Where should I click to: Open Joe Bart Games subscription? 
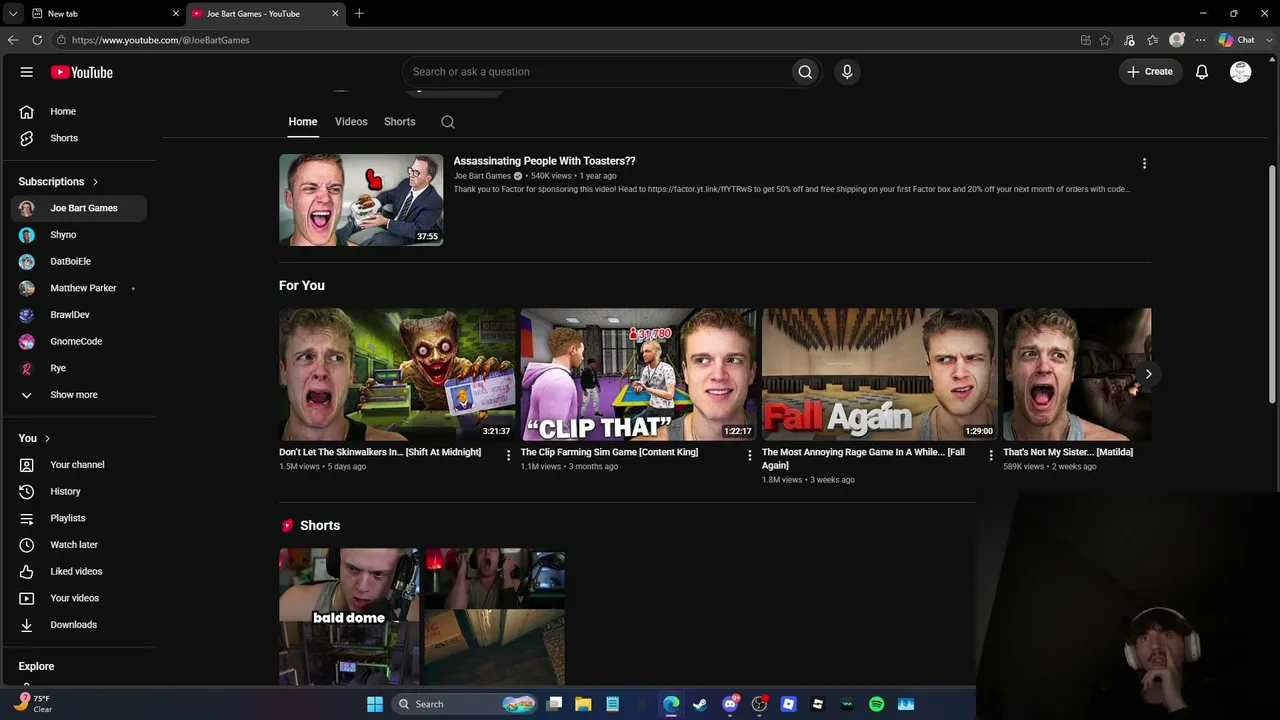point(78,208)
